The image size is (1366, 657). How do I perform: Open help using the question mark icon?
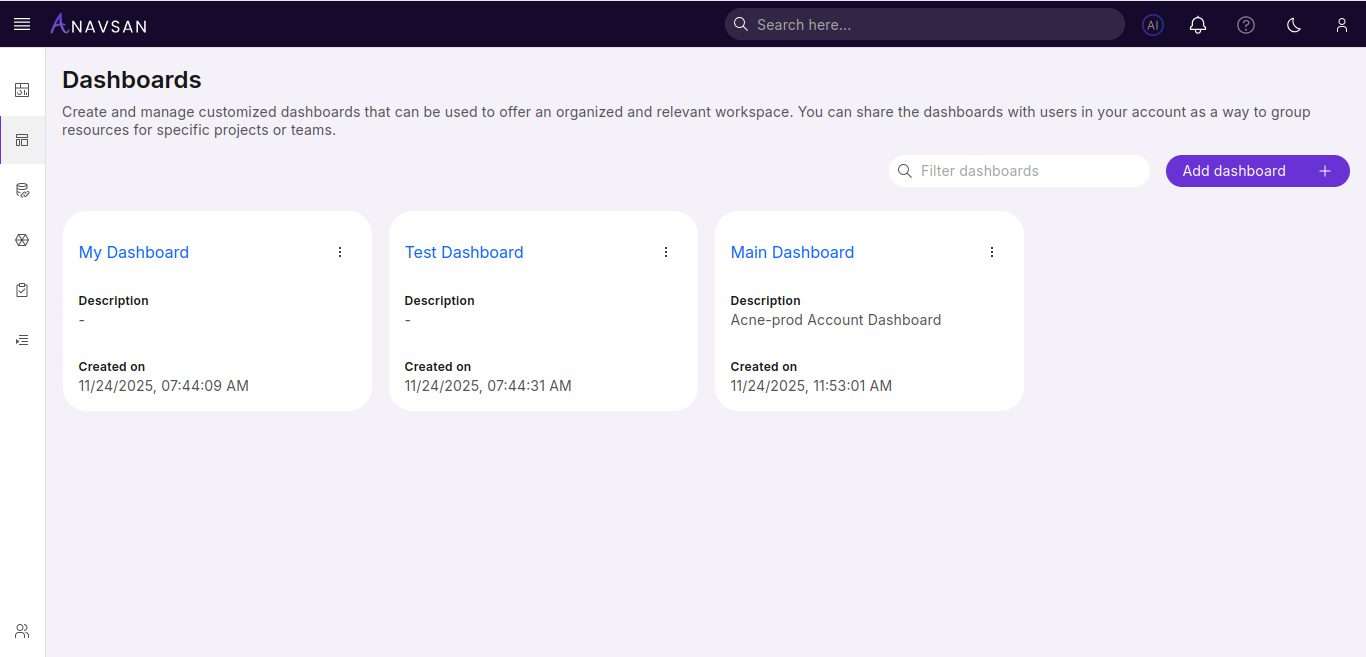click(x=1245, y=24)
